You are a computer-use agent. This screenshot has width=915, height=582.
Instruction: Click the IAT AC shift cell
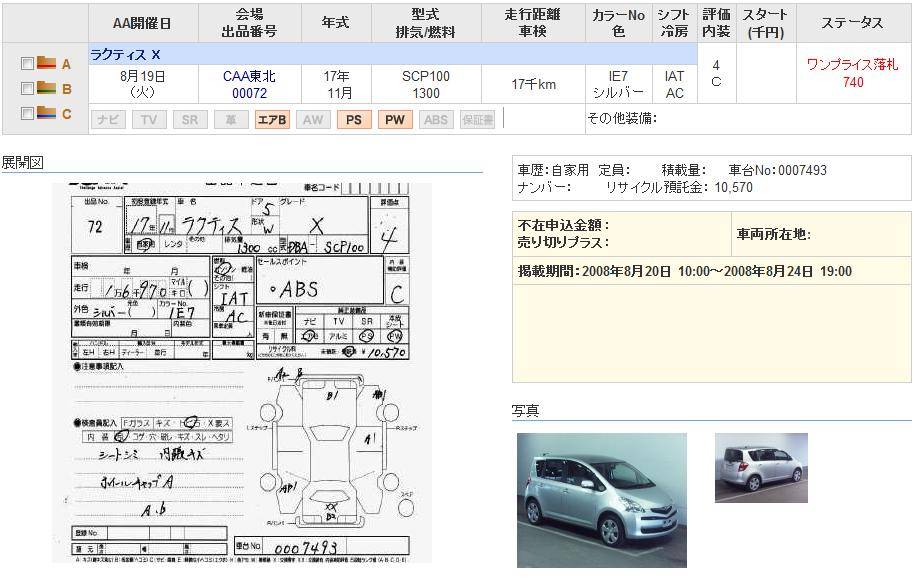click(x=674, y=85)
